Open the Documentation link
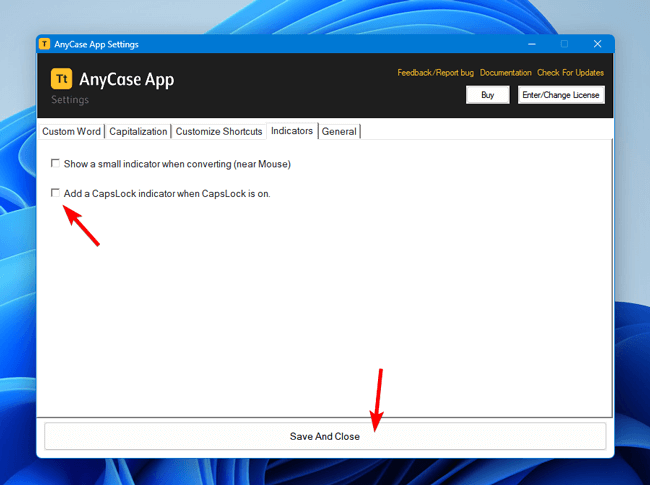This screenshot has width=650, height=485. [505, 73]
